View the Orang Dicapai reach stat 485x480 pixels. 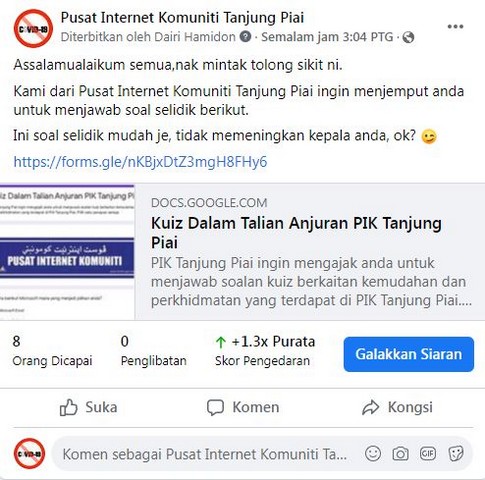tap(52, 351)
